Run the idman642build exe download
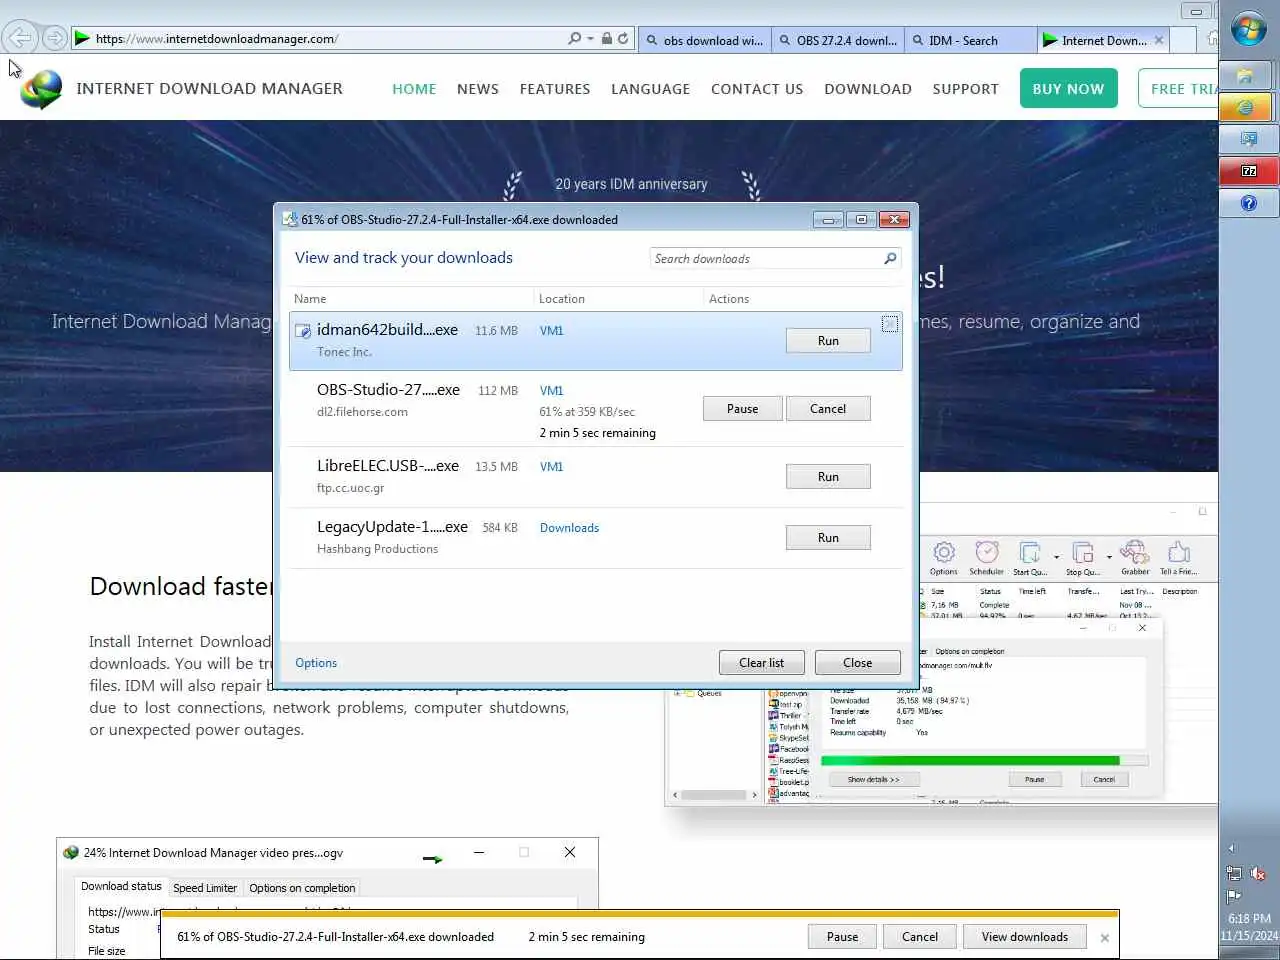 pyautogui.click(x=828, y=341)
